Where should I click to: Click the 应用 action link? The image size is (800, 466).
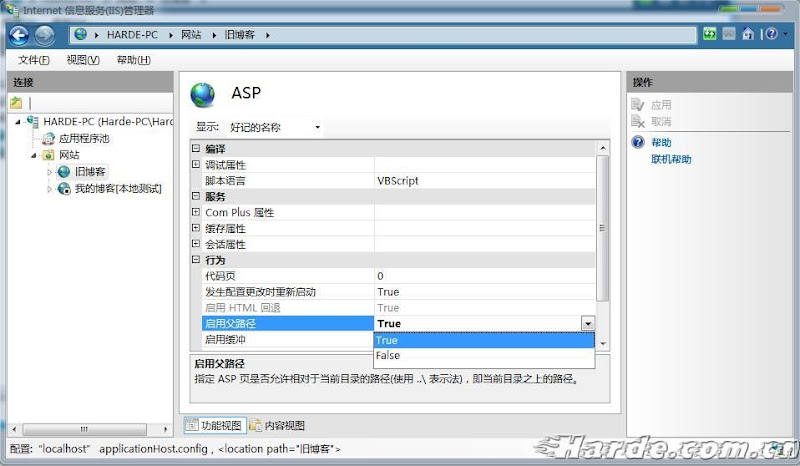(661, 105)
